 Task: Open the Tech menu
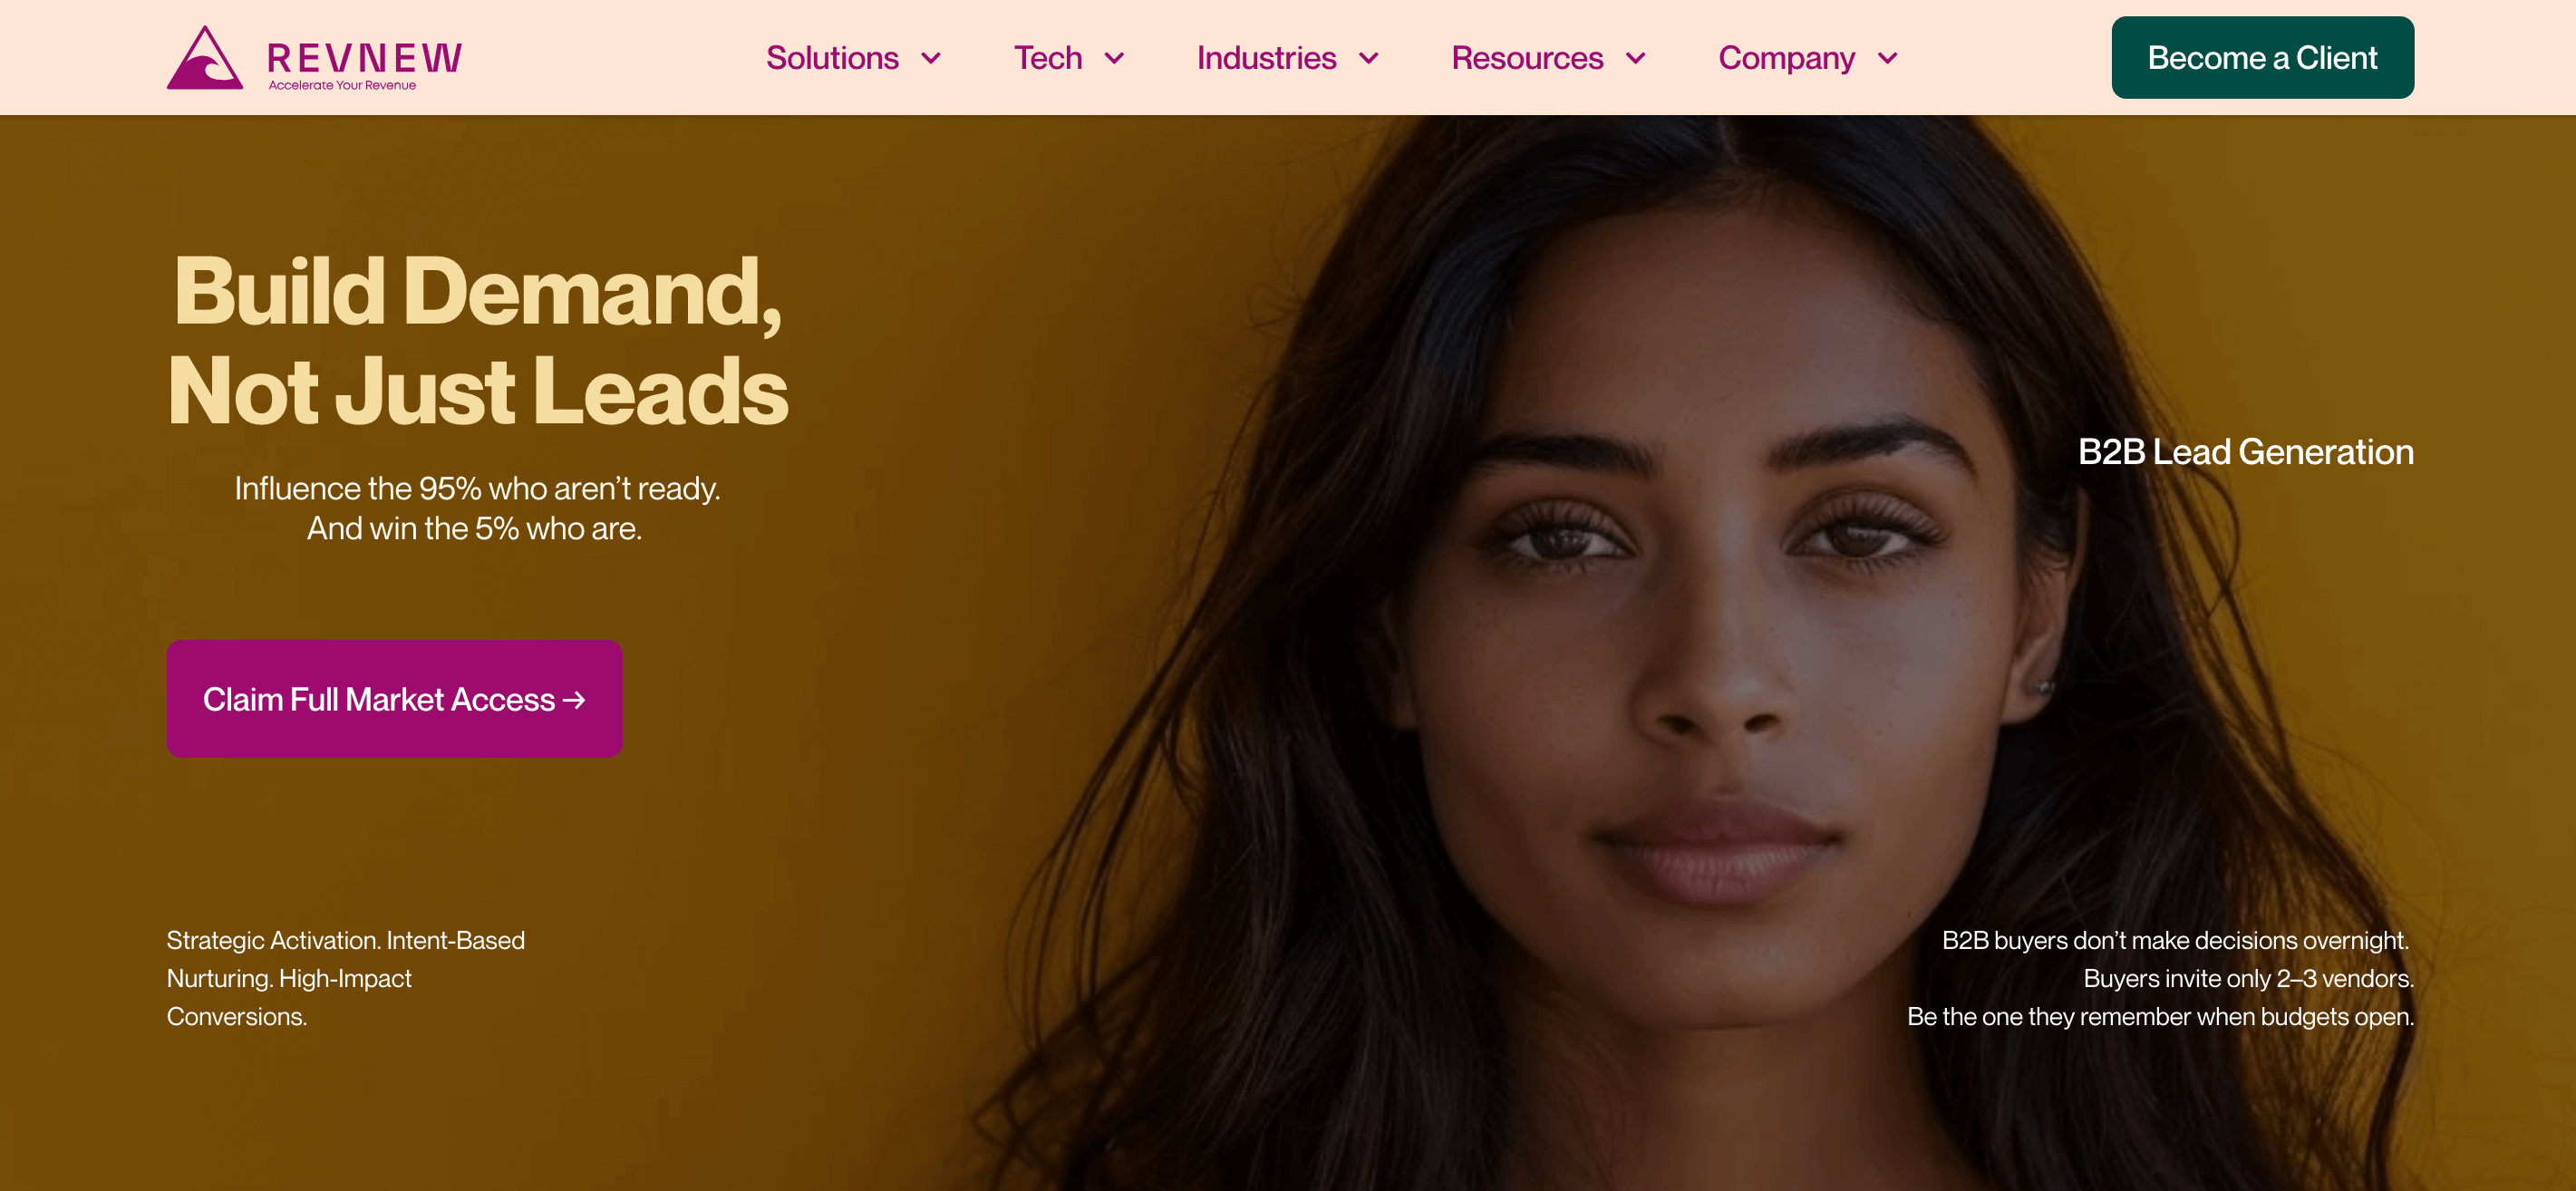click(x=1048, y=58)
